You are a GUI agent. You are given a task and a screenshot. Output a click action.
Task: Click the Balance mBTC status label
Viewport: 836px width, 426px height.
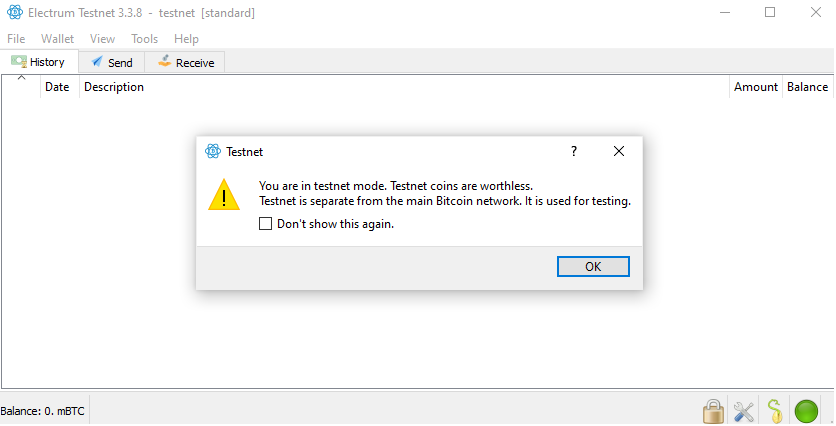43,411
